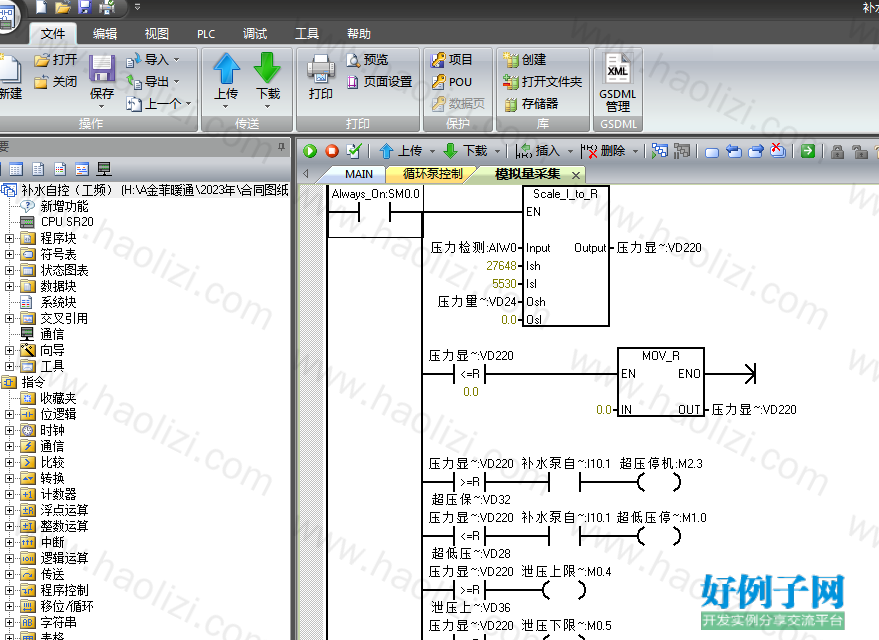Screen dimensions: 879x640
Task: Click quick access New document icon
Action: [x=41, y=7]
